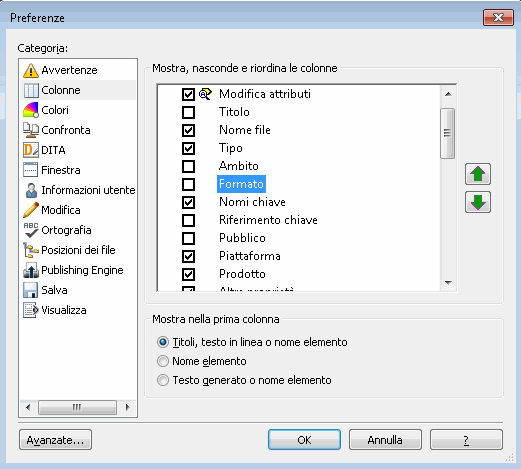
Task: Open the Confronta compare icon
Action: (31, 130)
